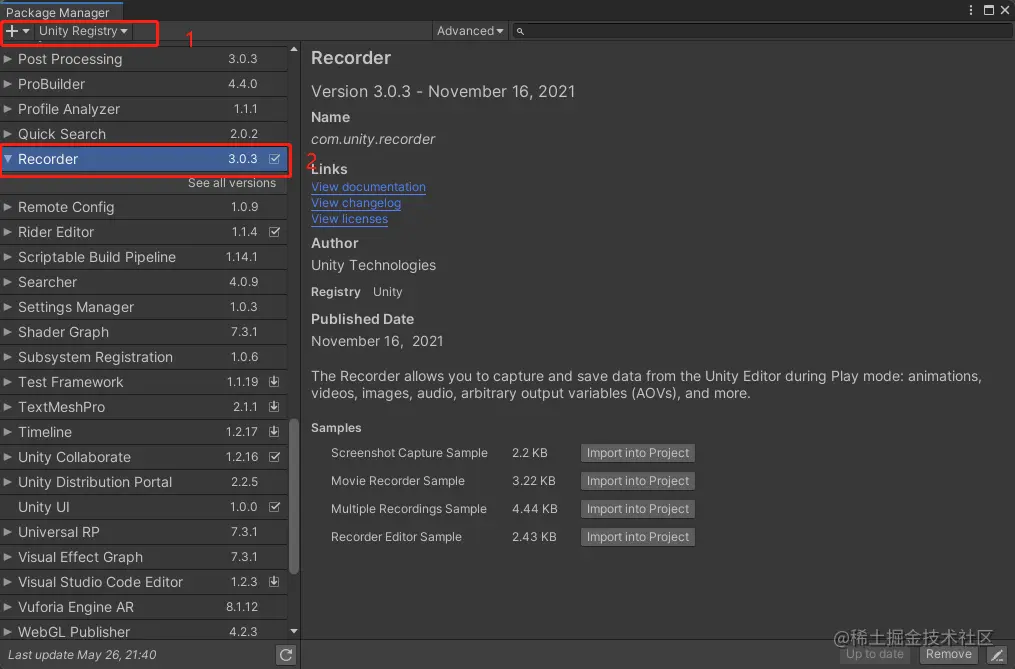Click the Unity Technologies author text
1015x669 pixels.
click(x=374, y=265)
